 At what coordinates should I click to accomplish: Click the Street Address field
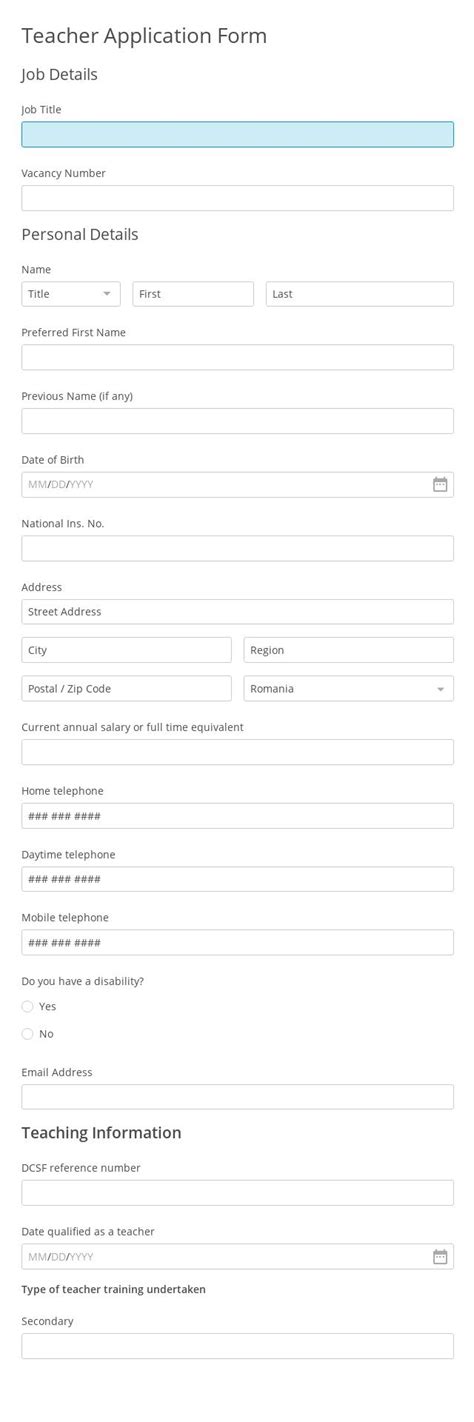coord(238,612)
